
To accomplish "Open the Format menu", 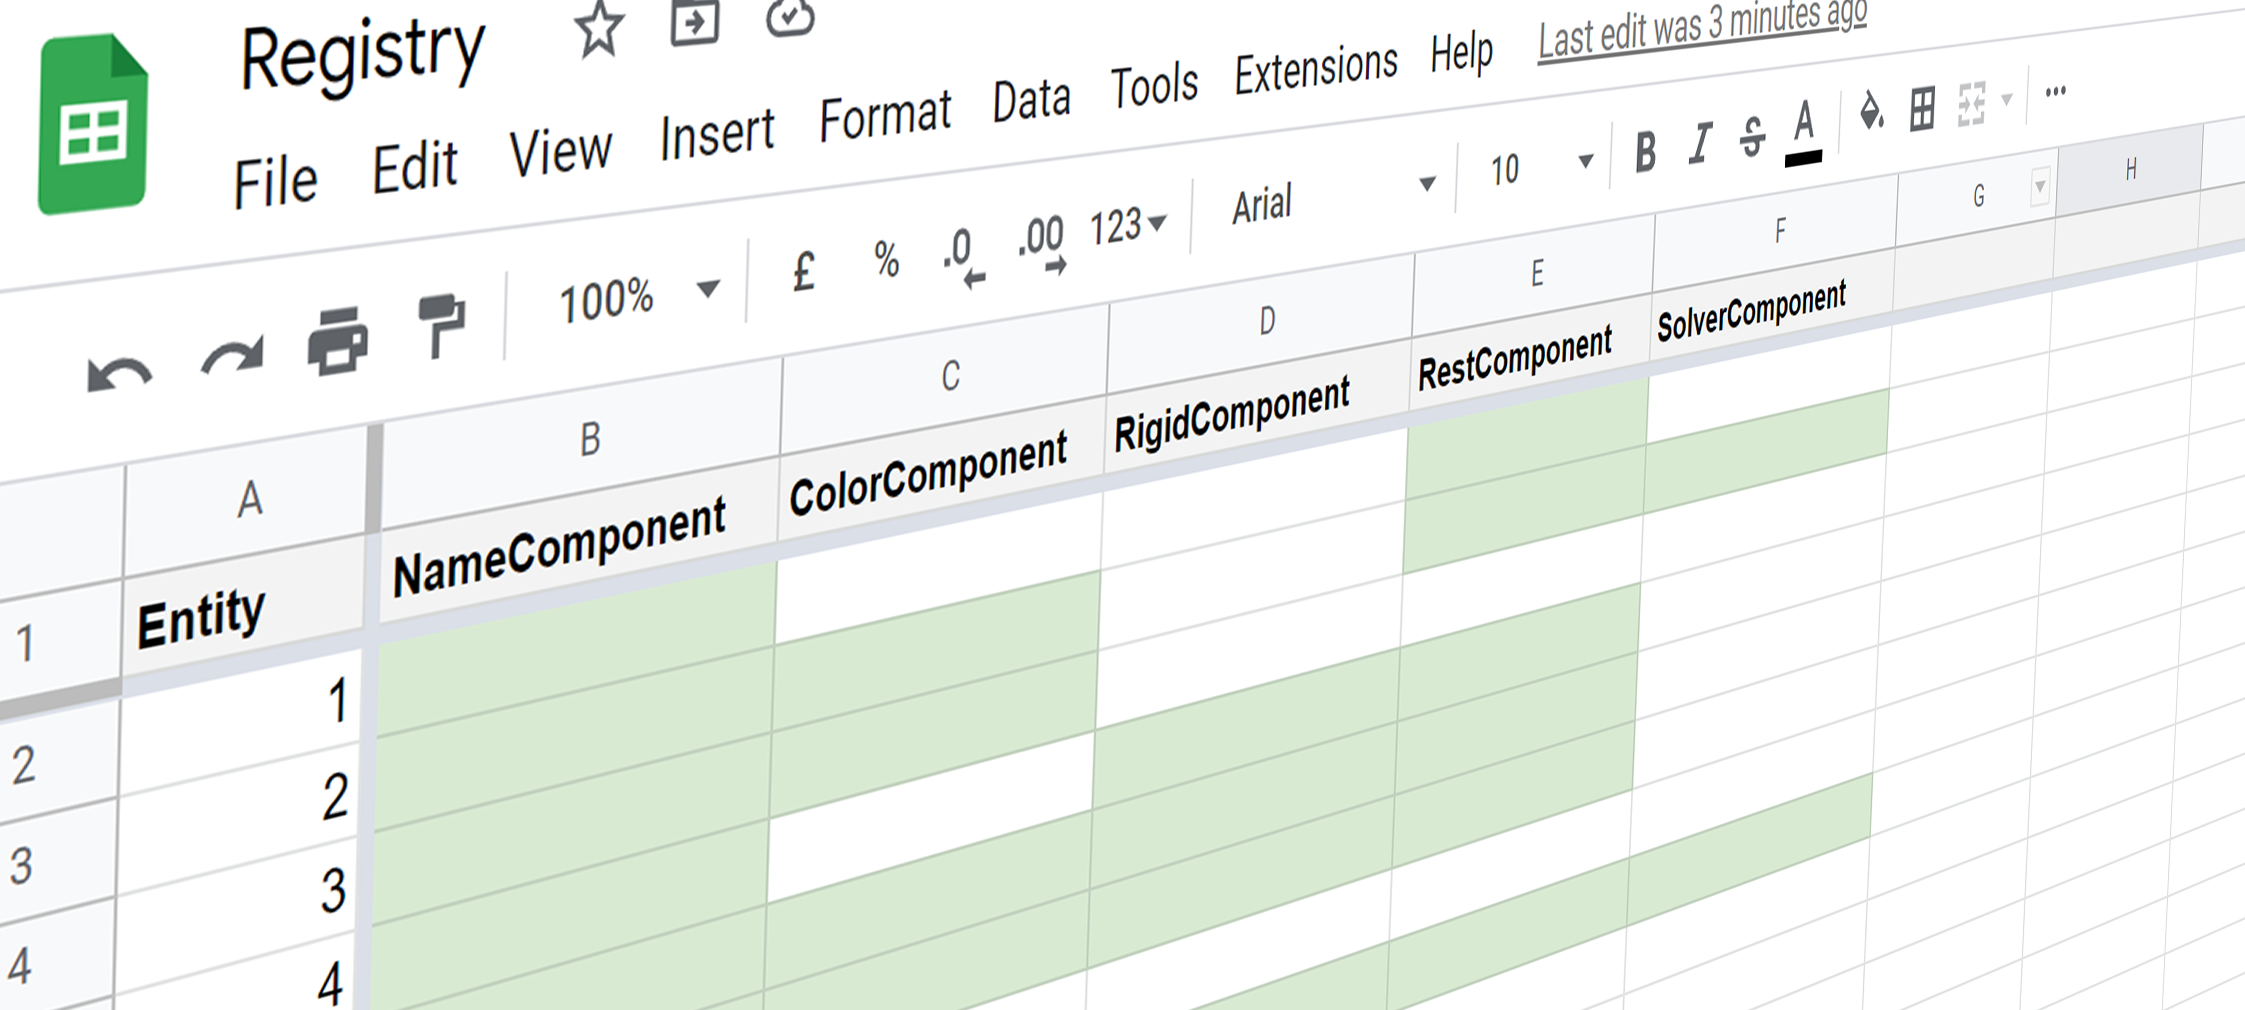I will 884,116.
